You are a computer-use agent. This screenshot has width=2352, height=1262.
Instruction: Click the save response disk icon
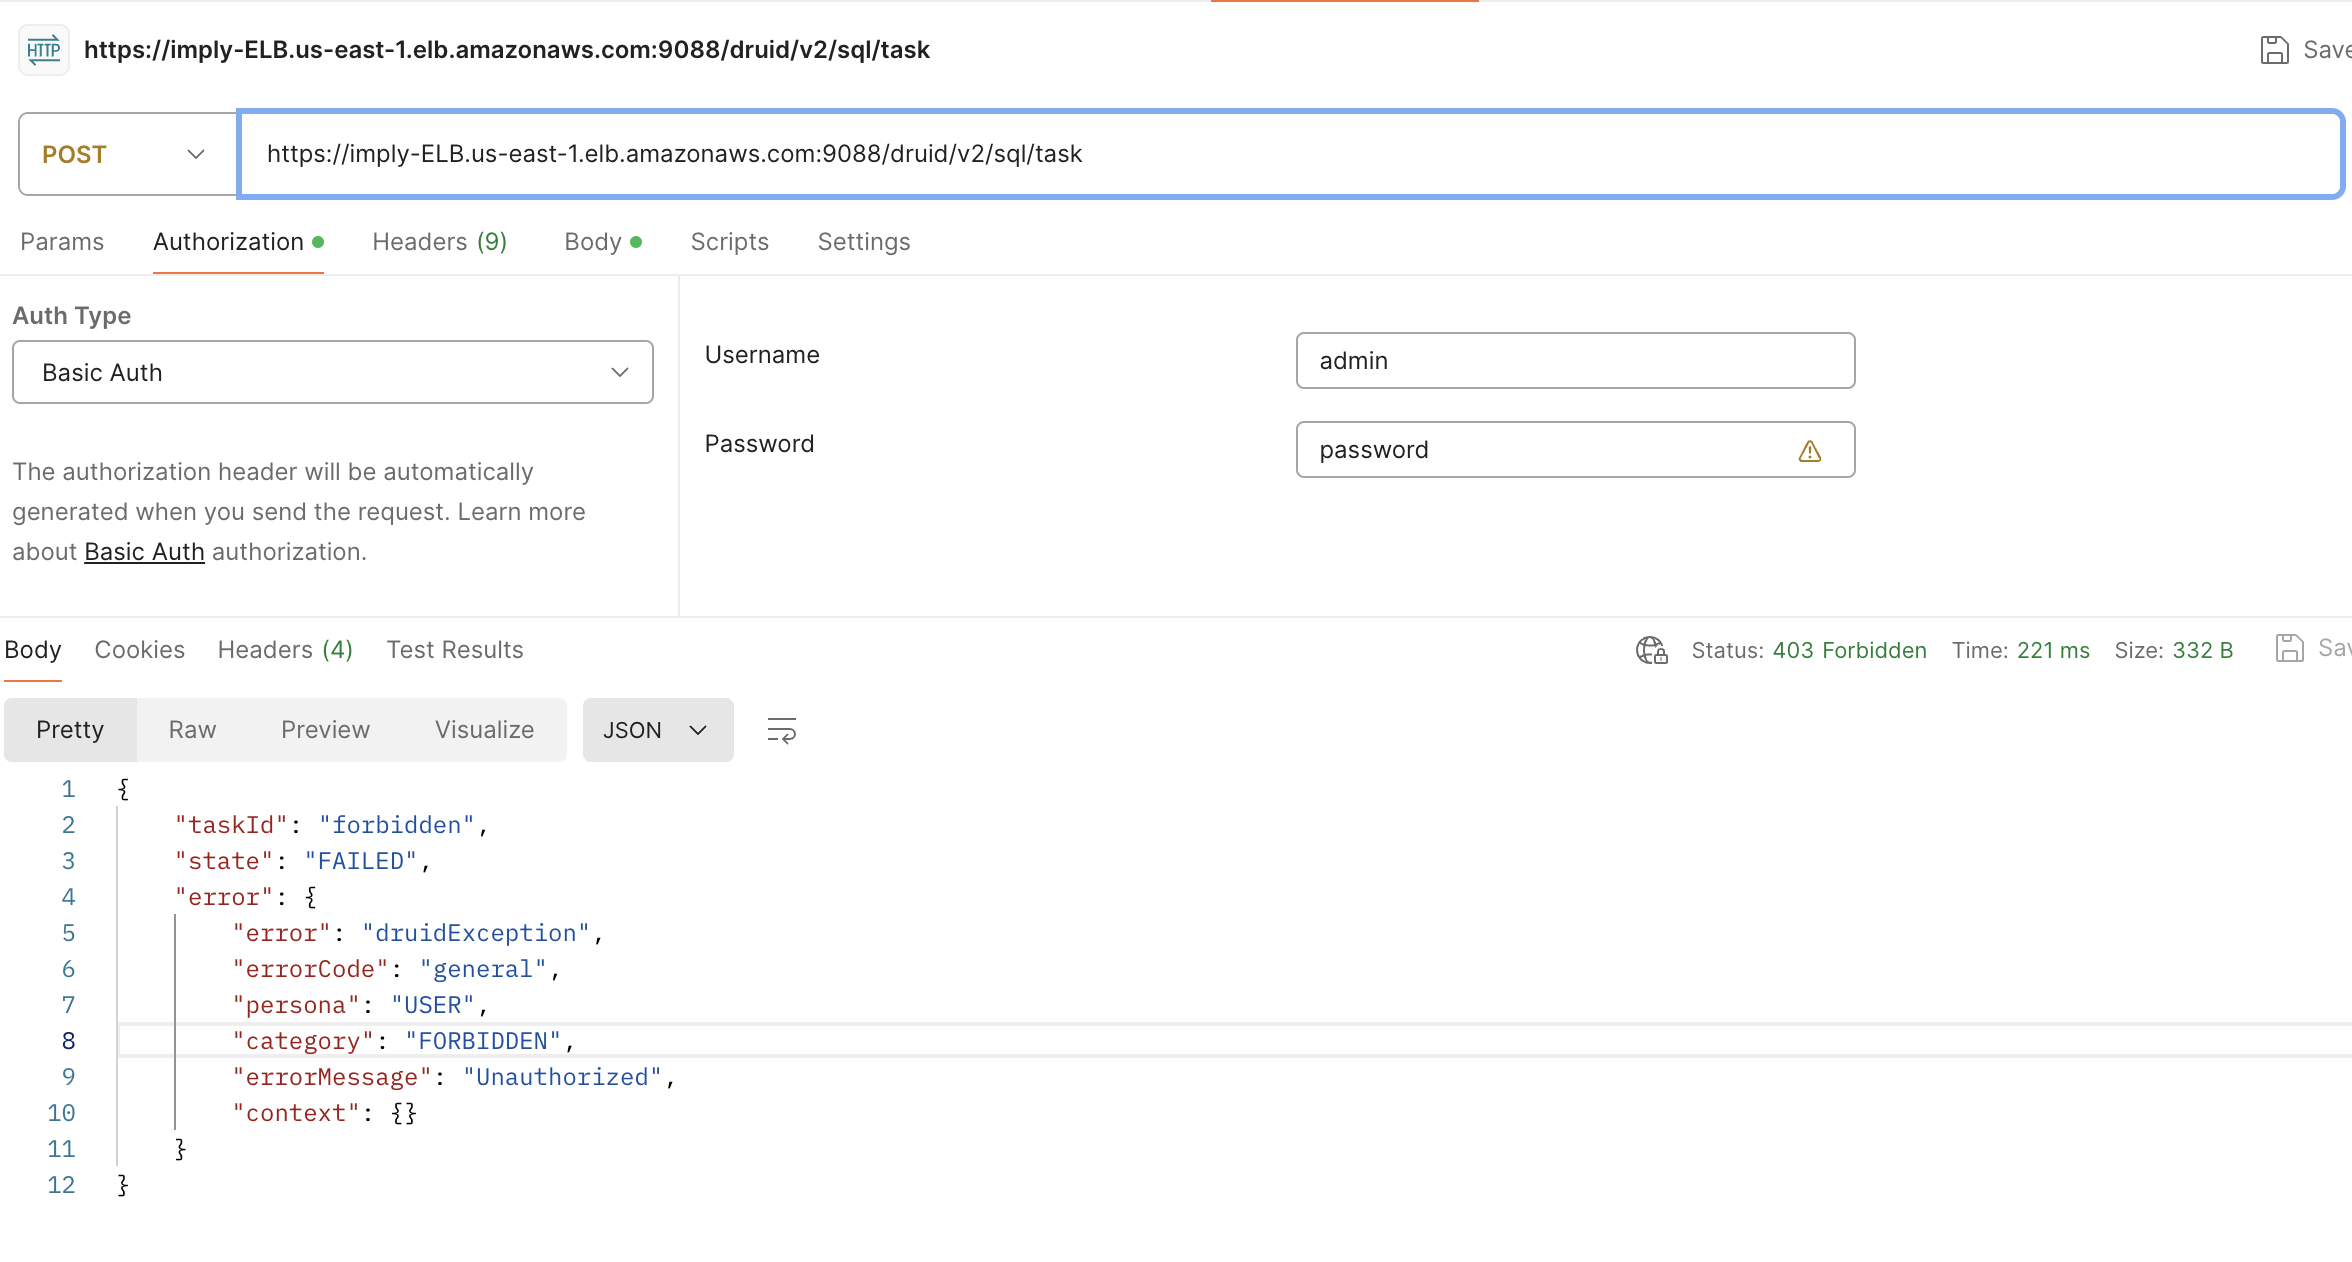tap(2289, 649)
